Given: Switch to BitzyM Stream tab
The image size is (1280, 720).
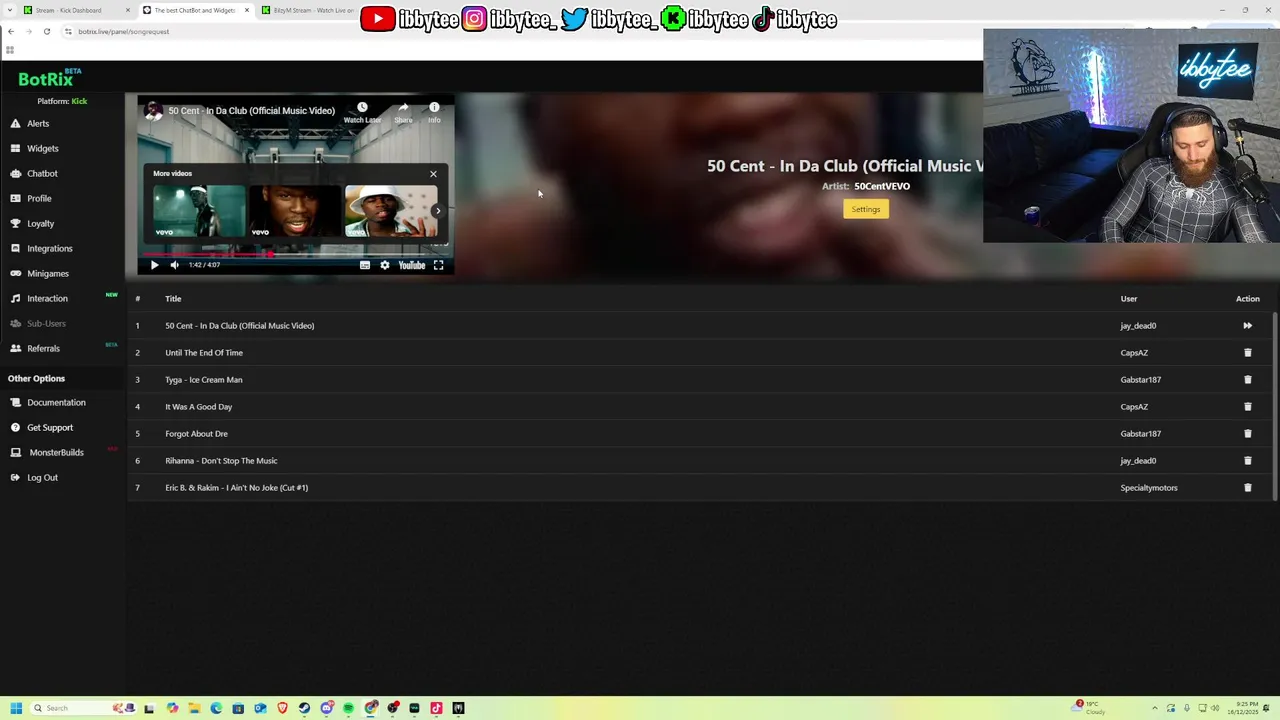Looking at the screenshot, I should [308, 10].
